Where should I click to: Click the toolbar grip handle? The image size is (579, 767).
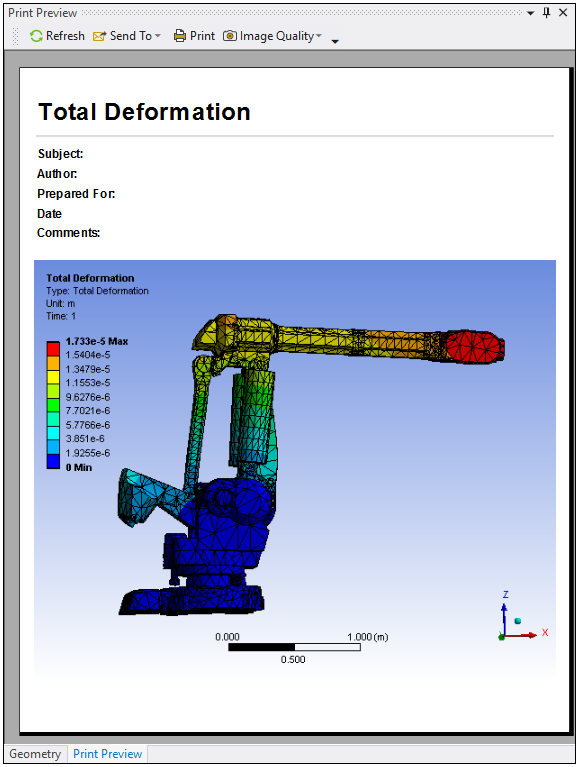pyautogui.click(x=15, y=36)
